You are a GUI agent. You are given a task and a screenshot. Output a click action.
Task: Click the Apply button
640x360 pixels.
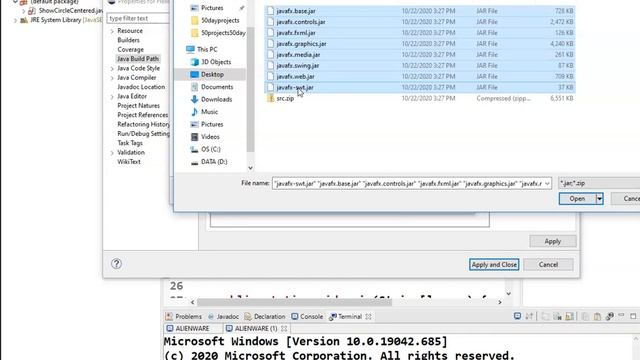click(x=553, y=241)
